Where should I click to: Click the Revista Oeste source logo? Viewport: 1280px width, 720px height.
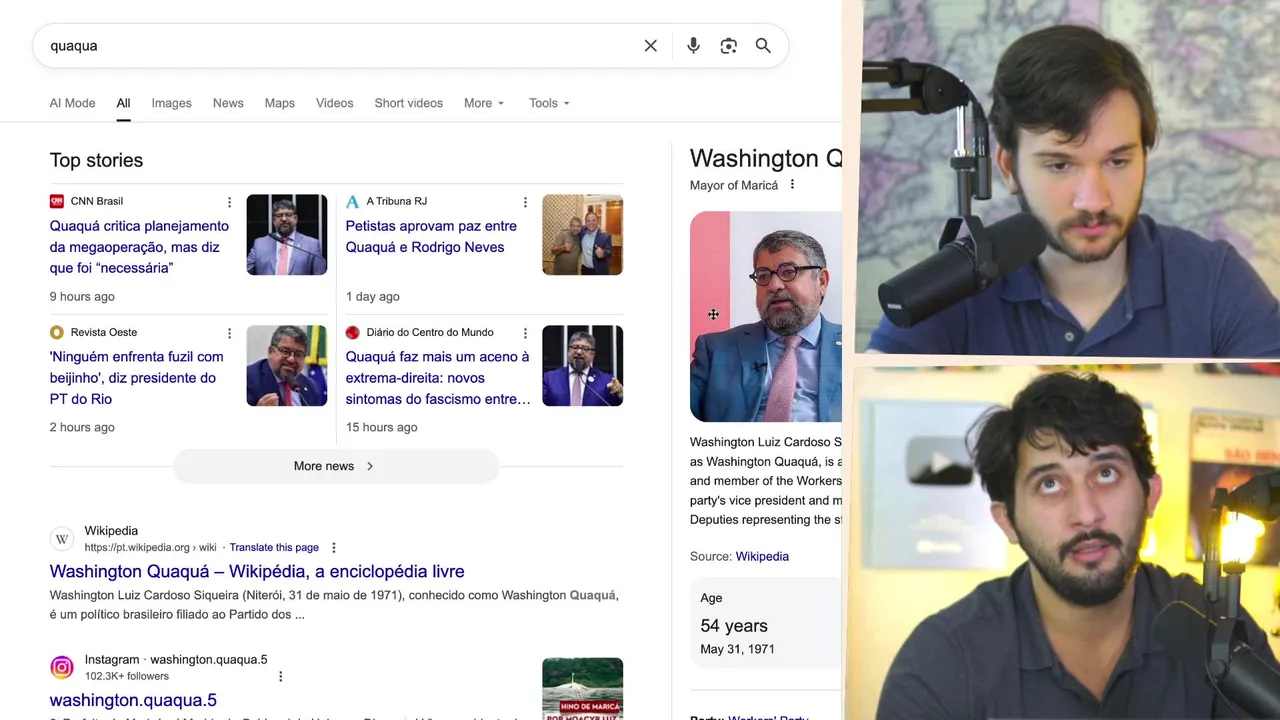(57, 332)
